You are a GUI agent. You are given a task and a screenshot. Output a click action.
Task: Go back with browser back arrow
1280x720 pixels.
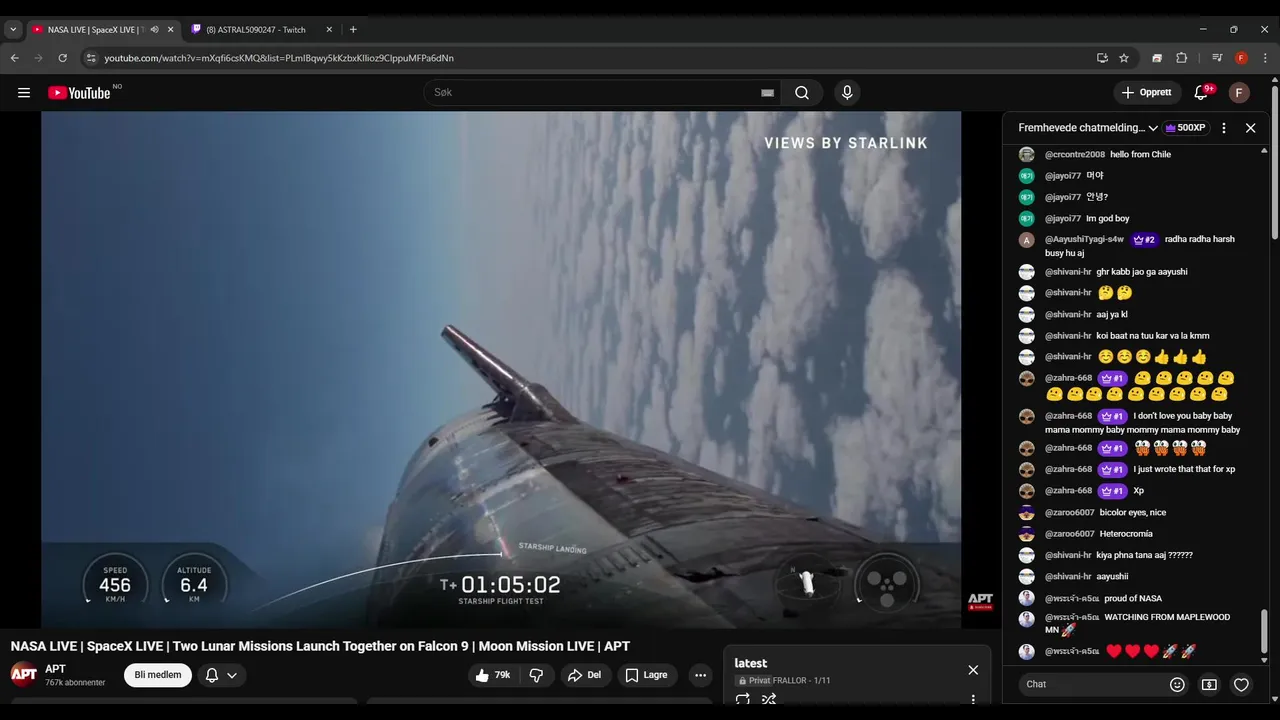pos(15,58)
